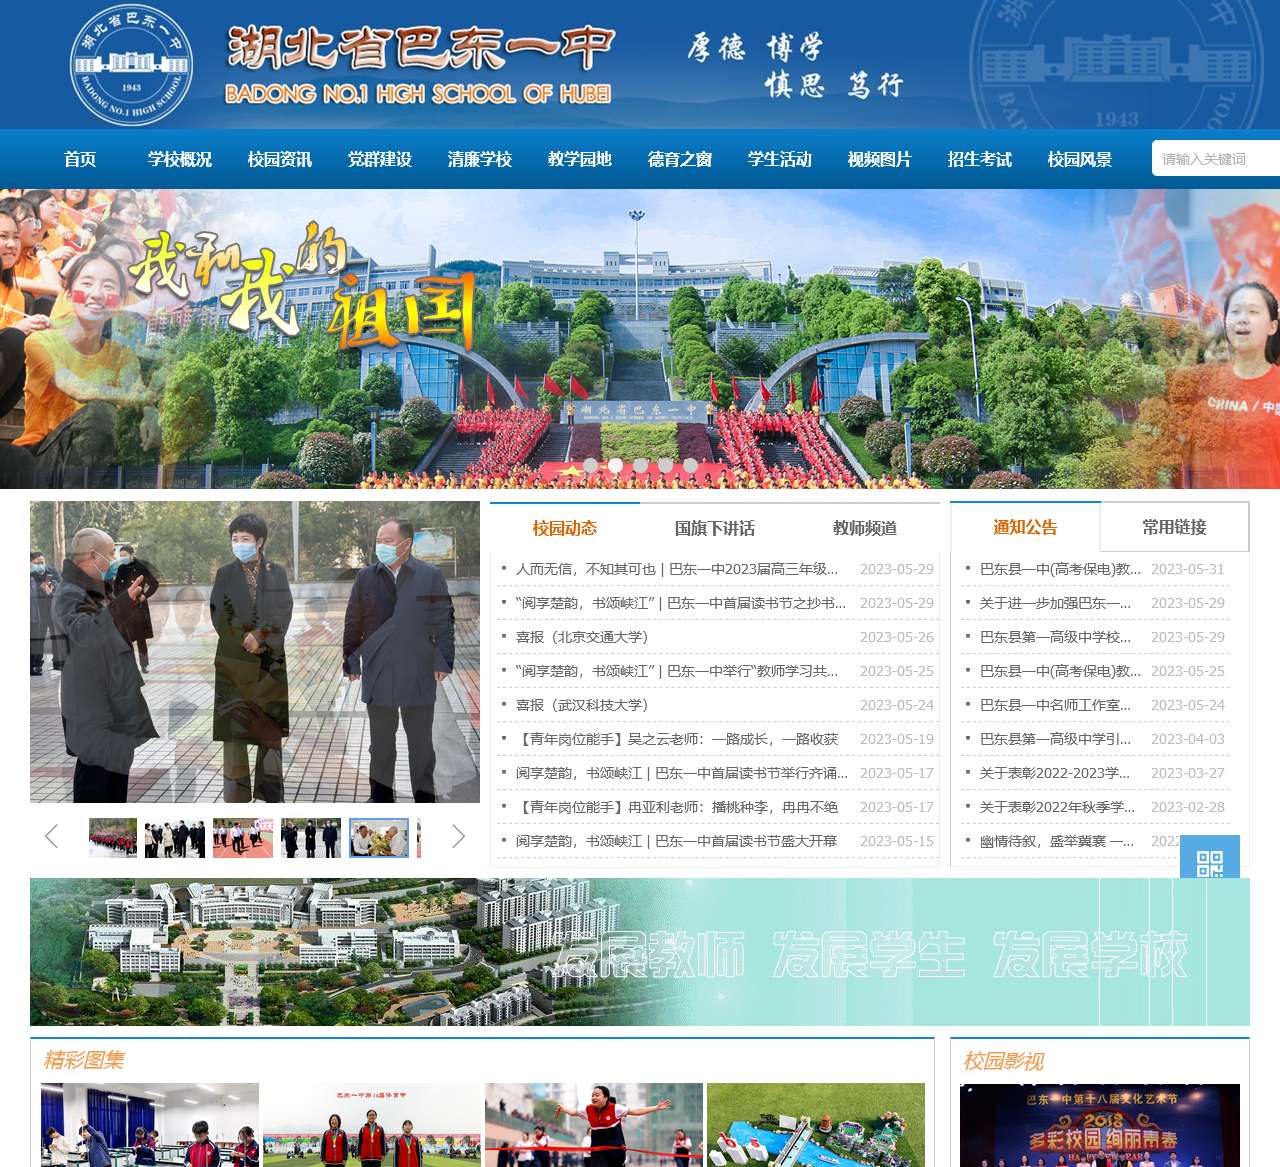Image resolution: width=1280 pixels, height=1167 pixels.
Task: Go to 学生活动 in the navigation bar
Action: (780, 159)
